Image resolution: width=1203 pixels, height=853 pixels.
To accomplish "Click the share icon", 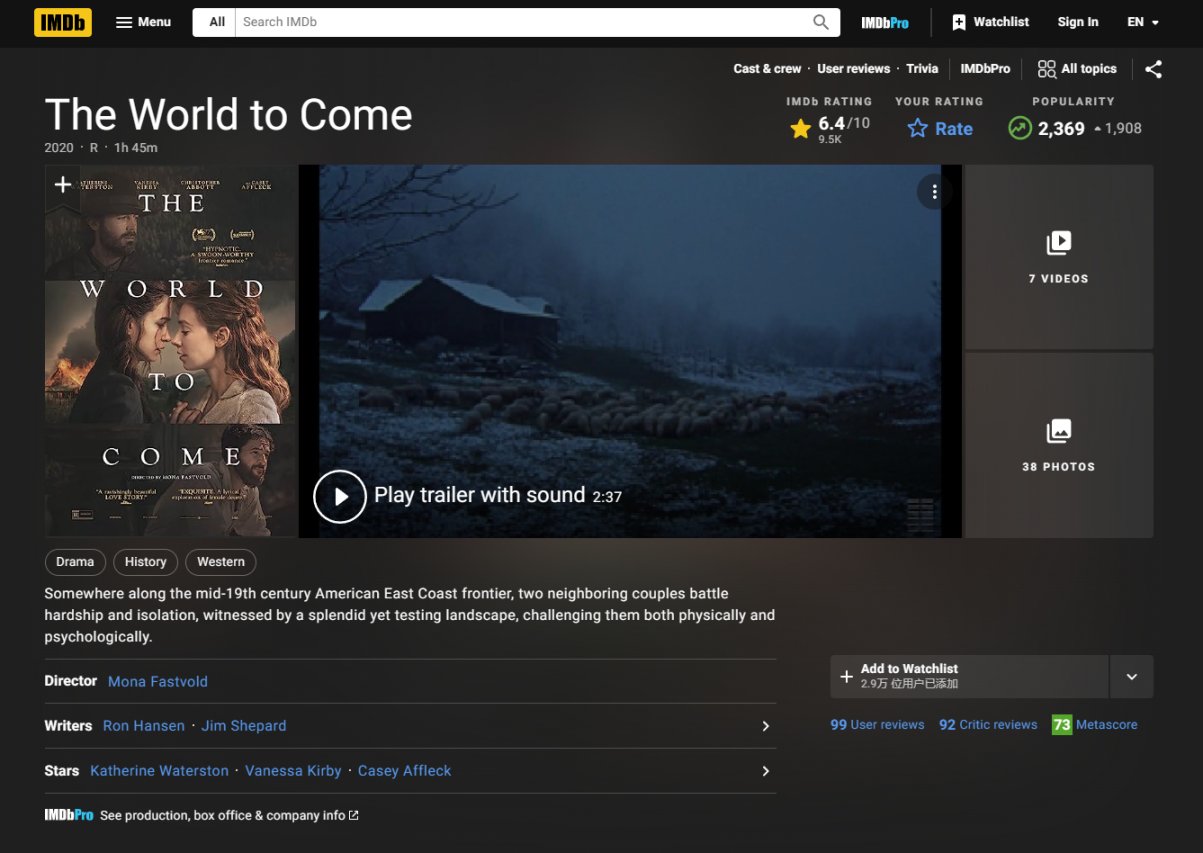I will click(x=1153, y=69).
